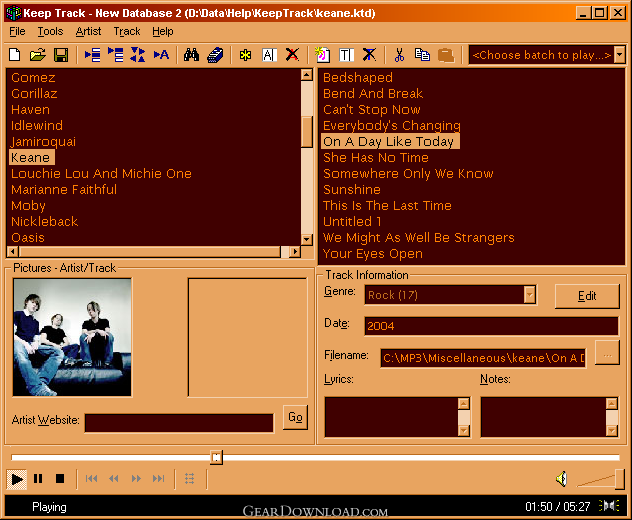The image size is (632, 520).
Task: Mute audio with the speaker icon
Action: (x=561, y=479)
